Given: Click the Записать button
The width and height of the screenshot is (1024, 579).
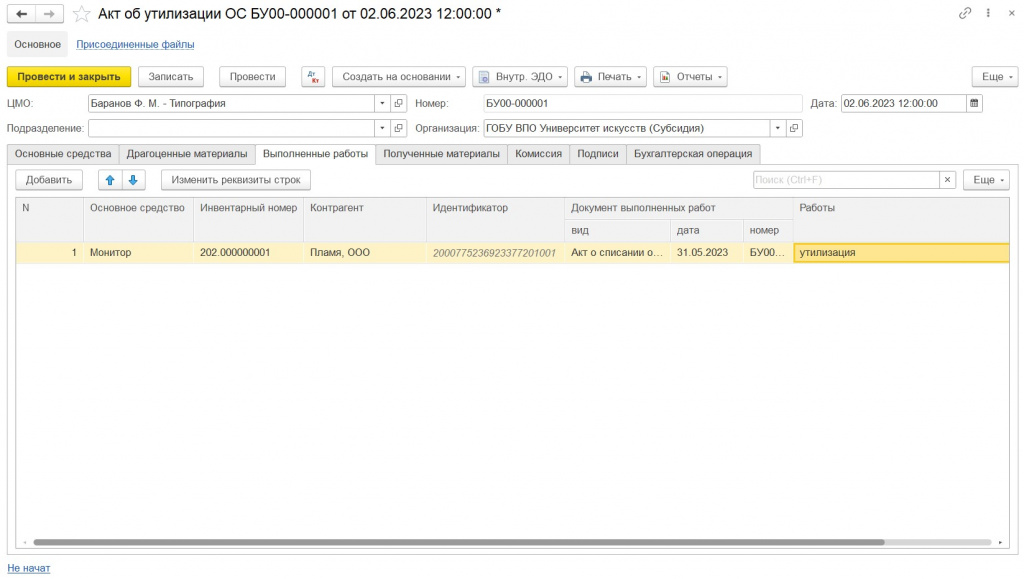Looking at the screenshot, I should (x=171, y=76).
